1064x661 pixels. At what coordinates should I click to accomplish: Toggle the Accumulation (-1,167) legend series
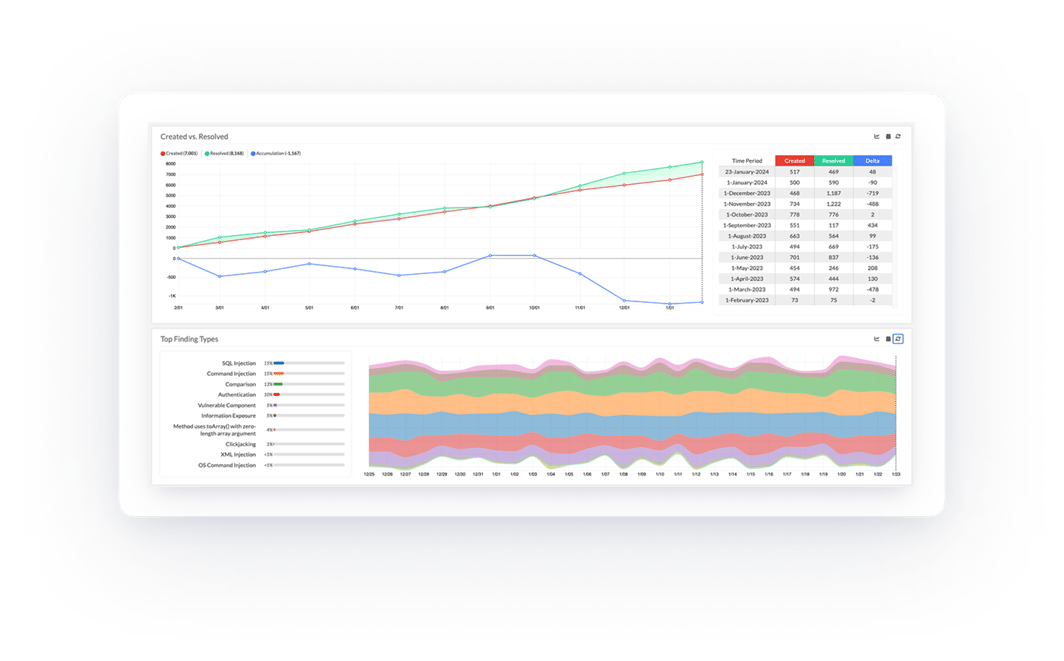276,153
